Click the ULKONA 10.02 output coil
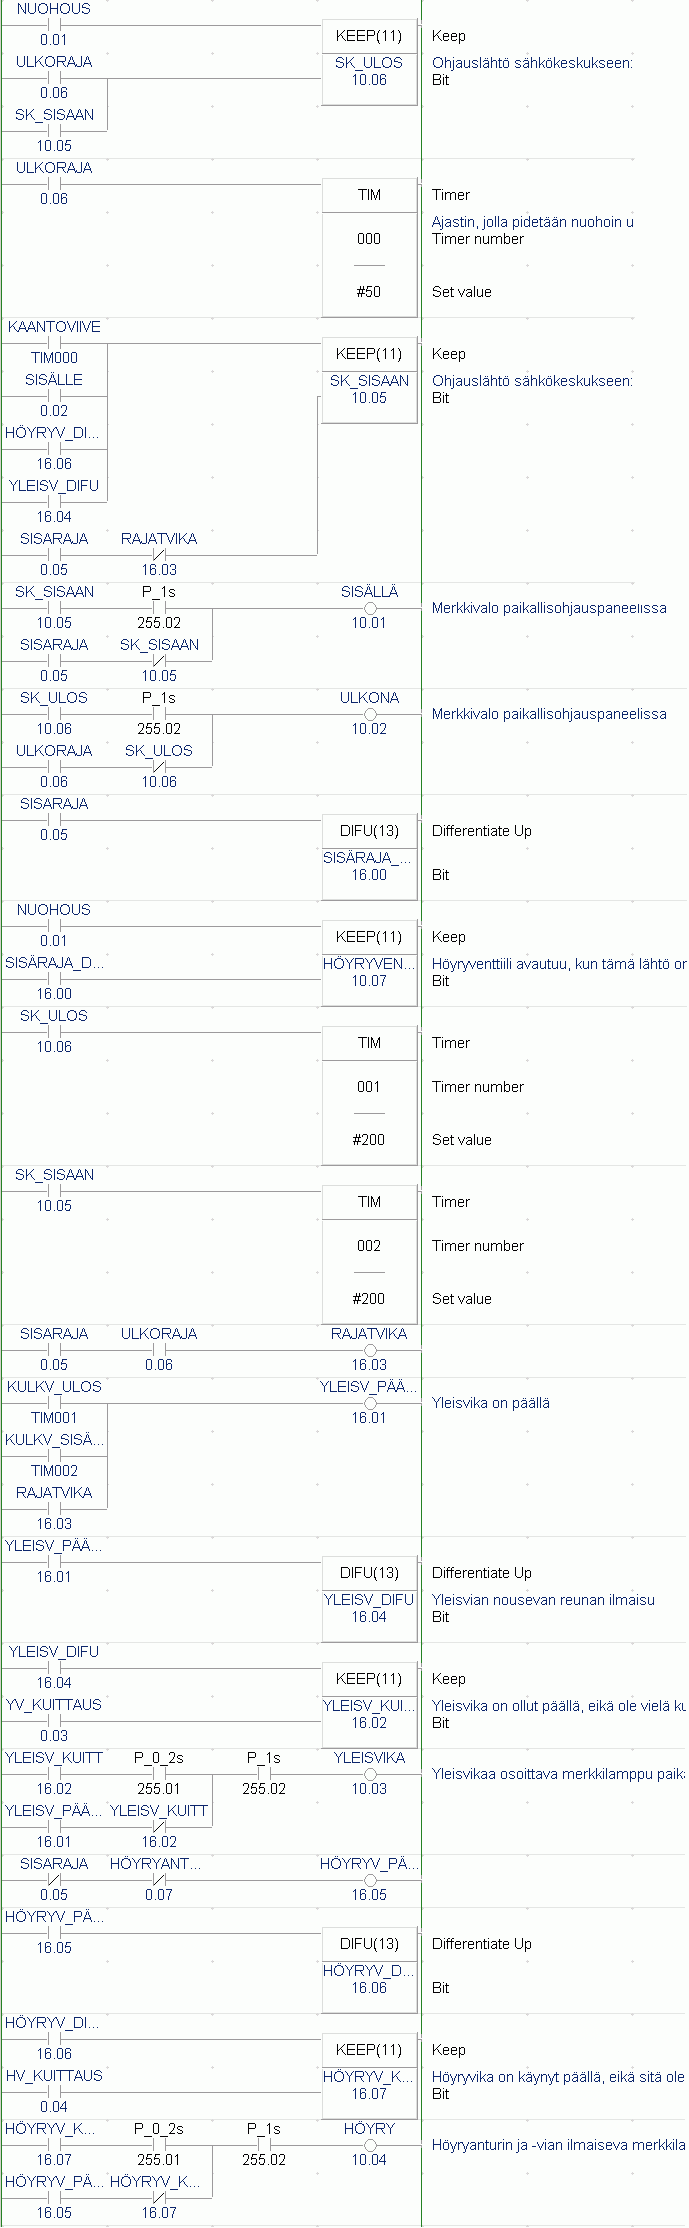 coord(370,715)
